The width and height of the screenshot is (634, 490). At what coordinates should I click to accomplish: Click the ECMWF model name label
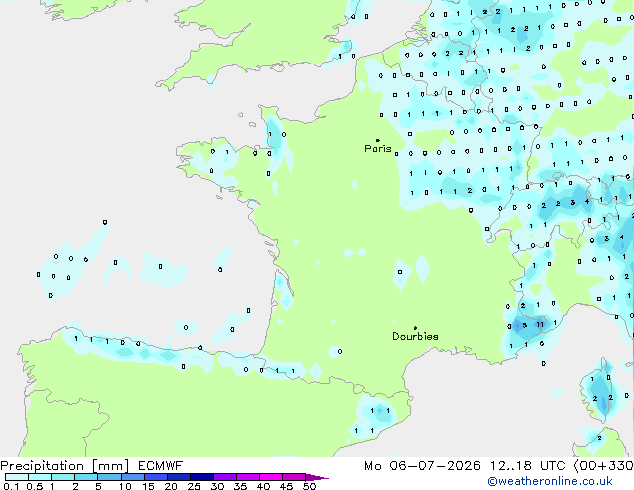coord(161,466)
